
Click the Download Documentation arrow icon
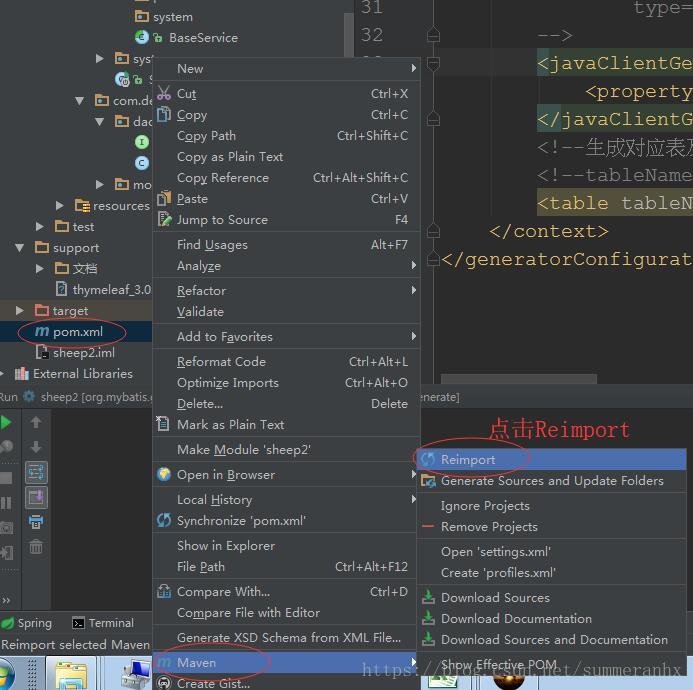pyautogui.click(x=428, y=618)
